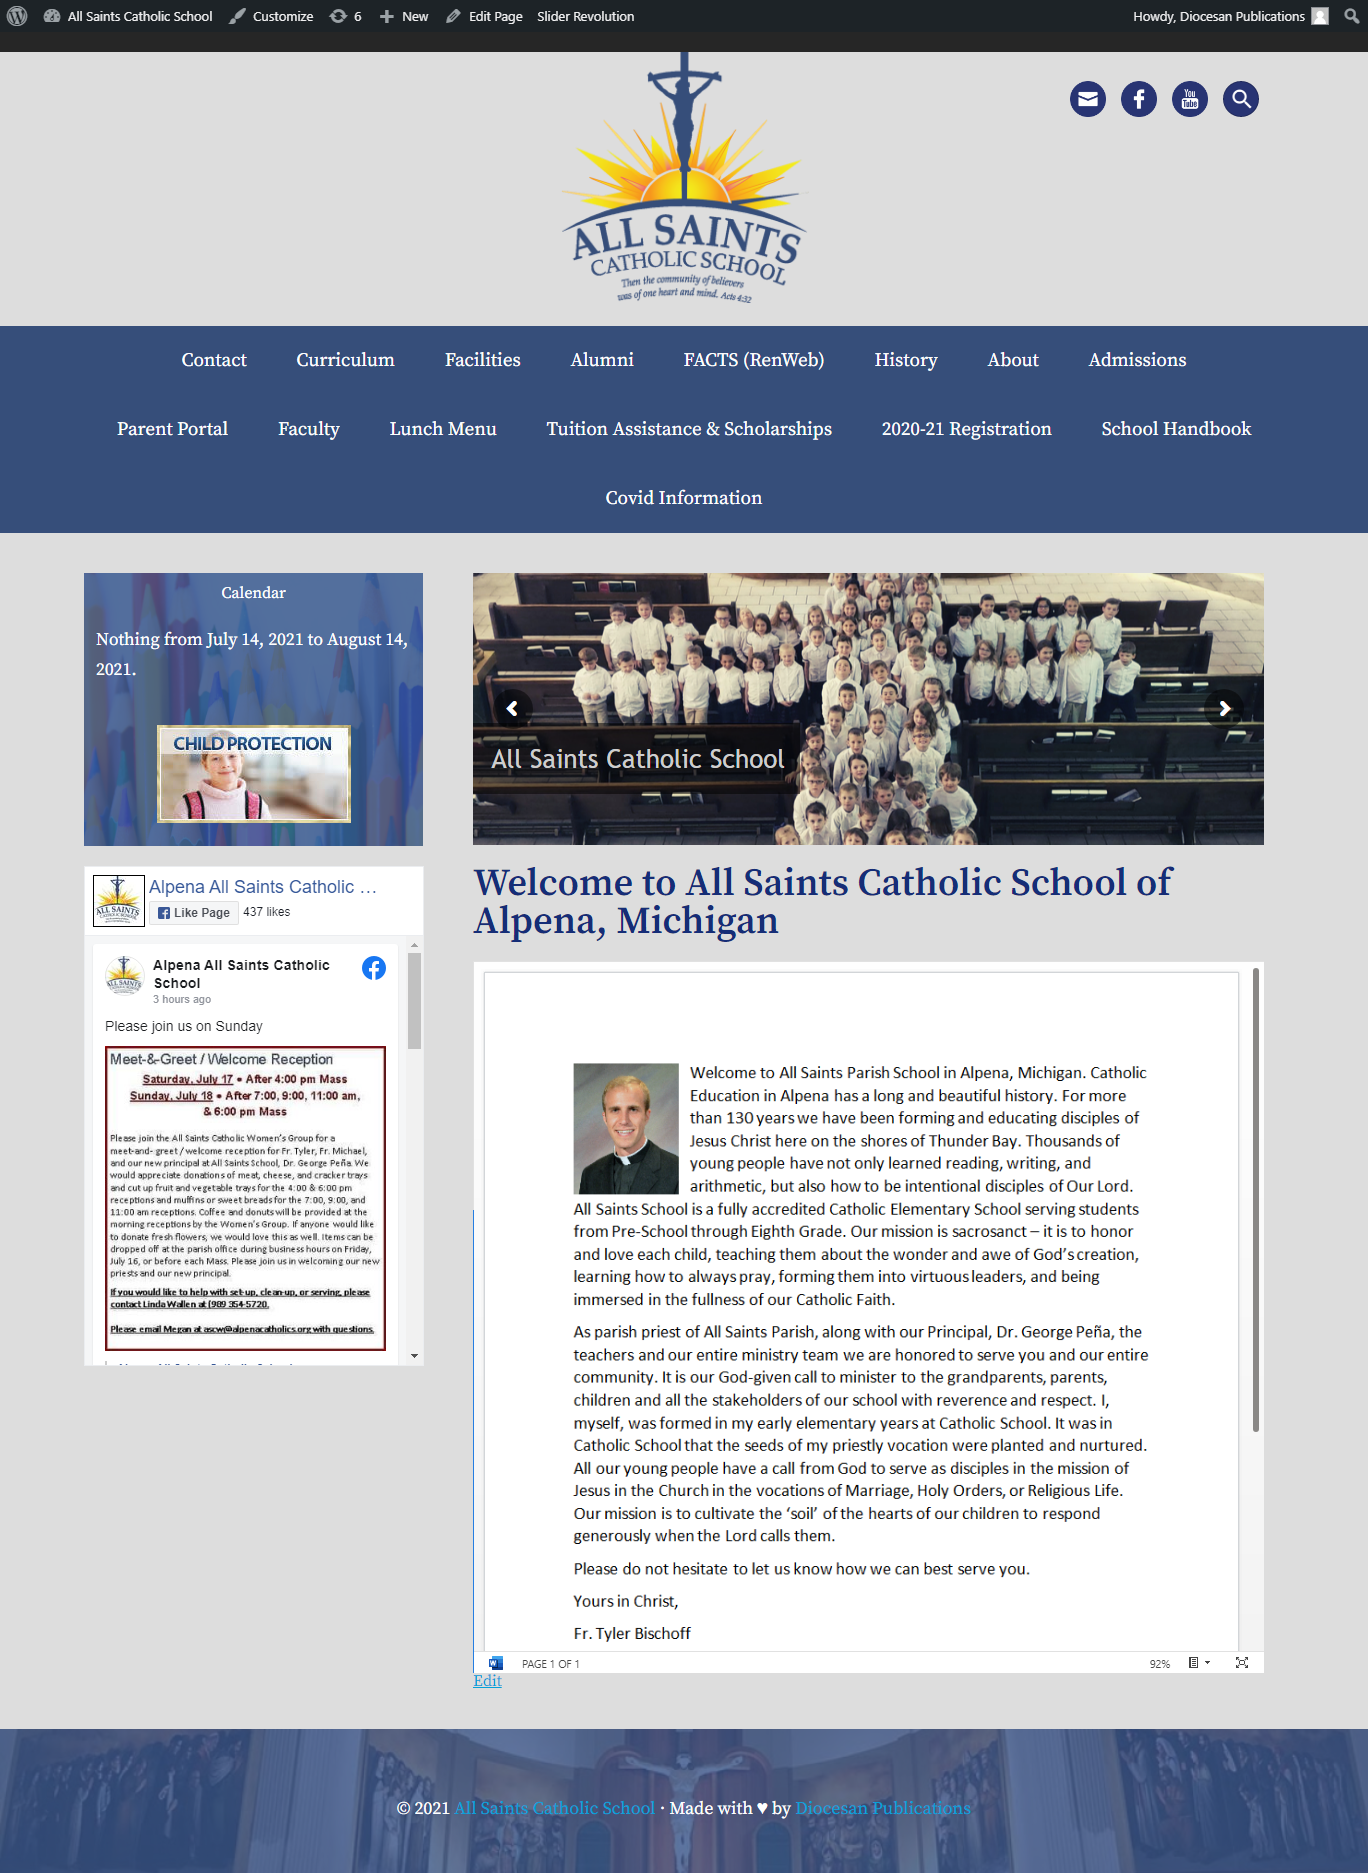Advance slider with right arrow
Viewport: 1368px width, 1873px height.
[x=1224, y=708]
